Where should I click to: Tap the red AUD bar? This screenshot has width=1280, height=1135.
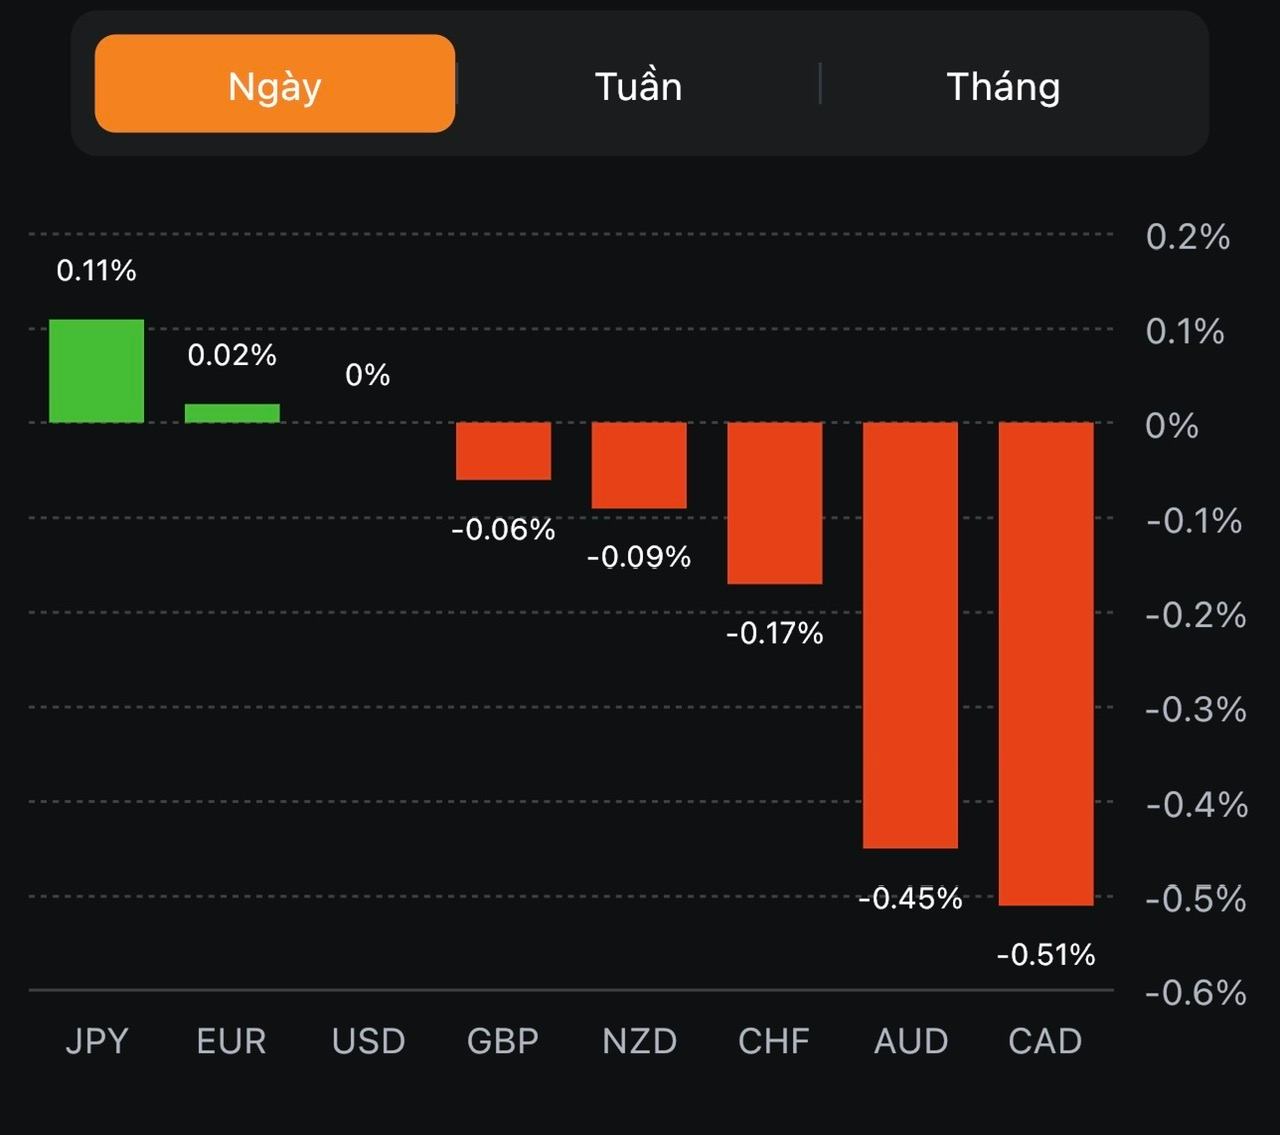910,635
